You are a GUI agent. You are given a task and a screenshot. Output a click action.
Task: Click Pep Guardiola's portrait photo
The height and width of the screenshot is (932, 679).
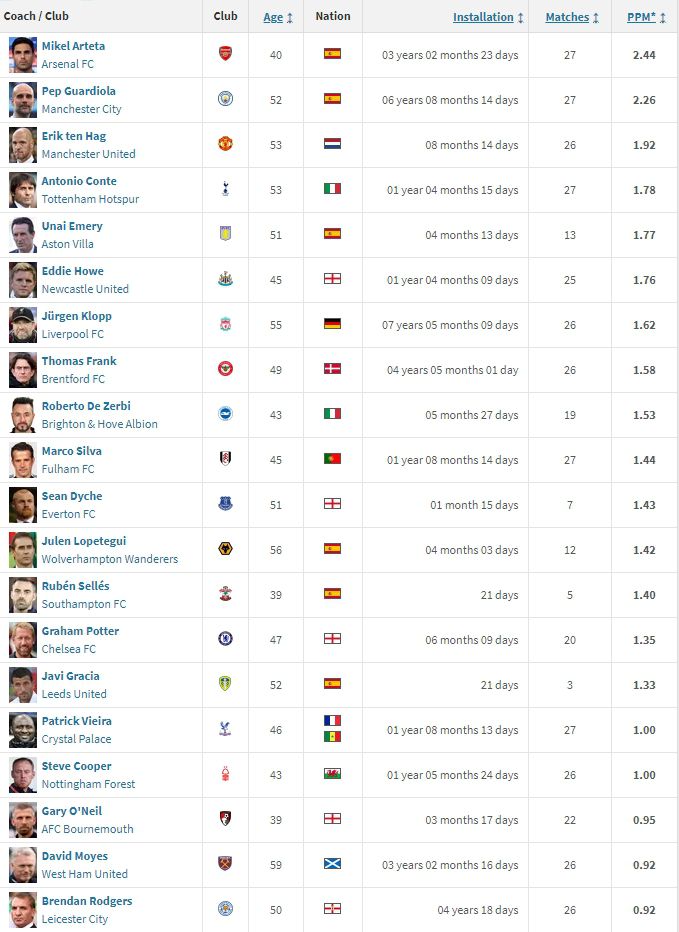coord(22,99)
